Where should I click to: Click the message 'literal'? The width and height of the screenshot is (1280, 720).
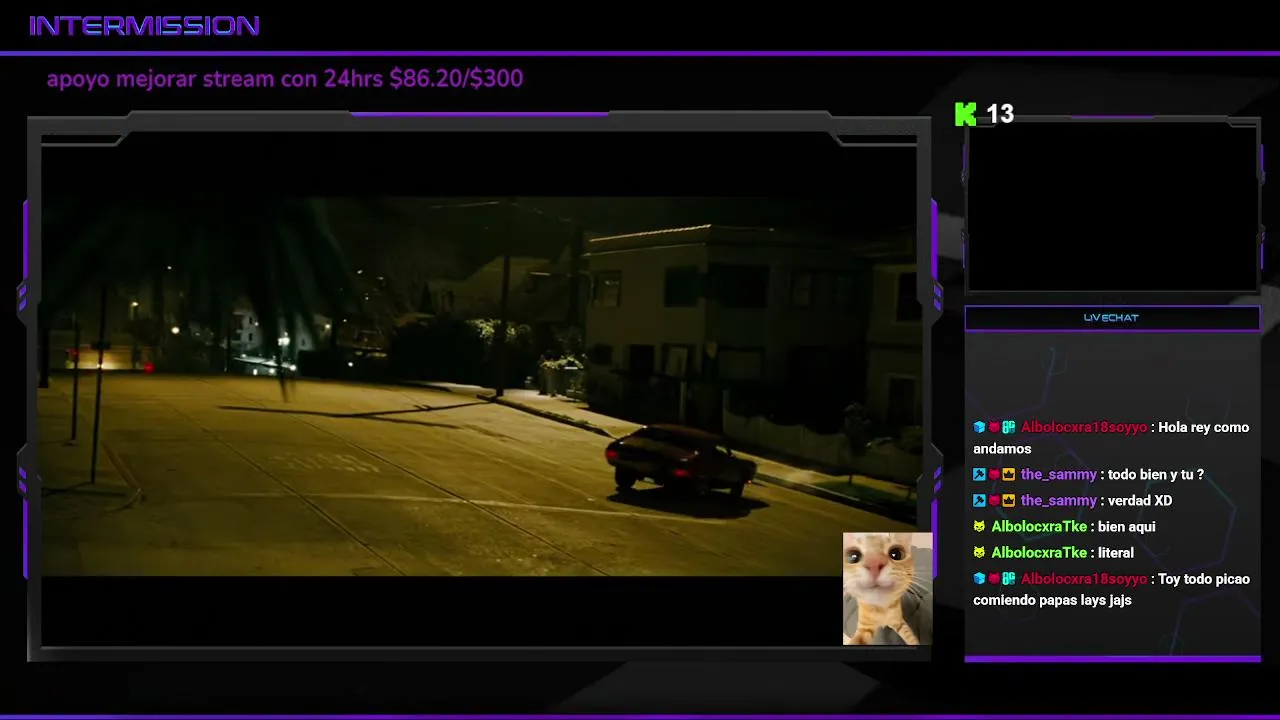pos(1116,553)
